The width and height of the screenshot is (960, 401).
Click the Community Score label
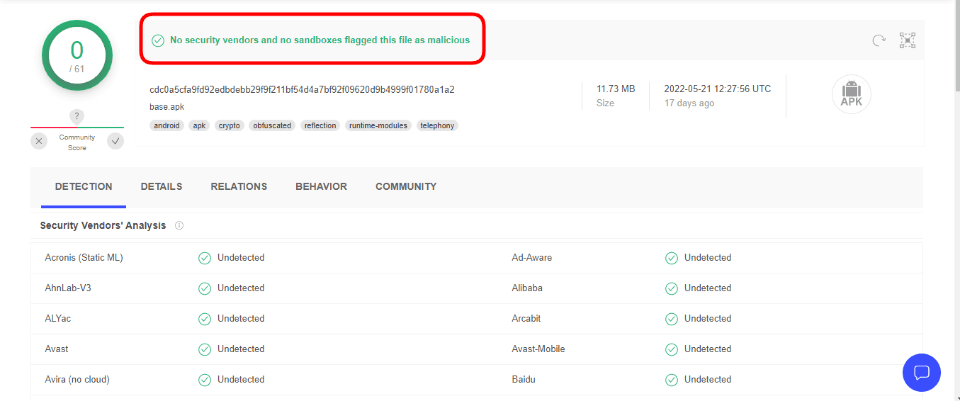click(77, 143)
